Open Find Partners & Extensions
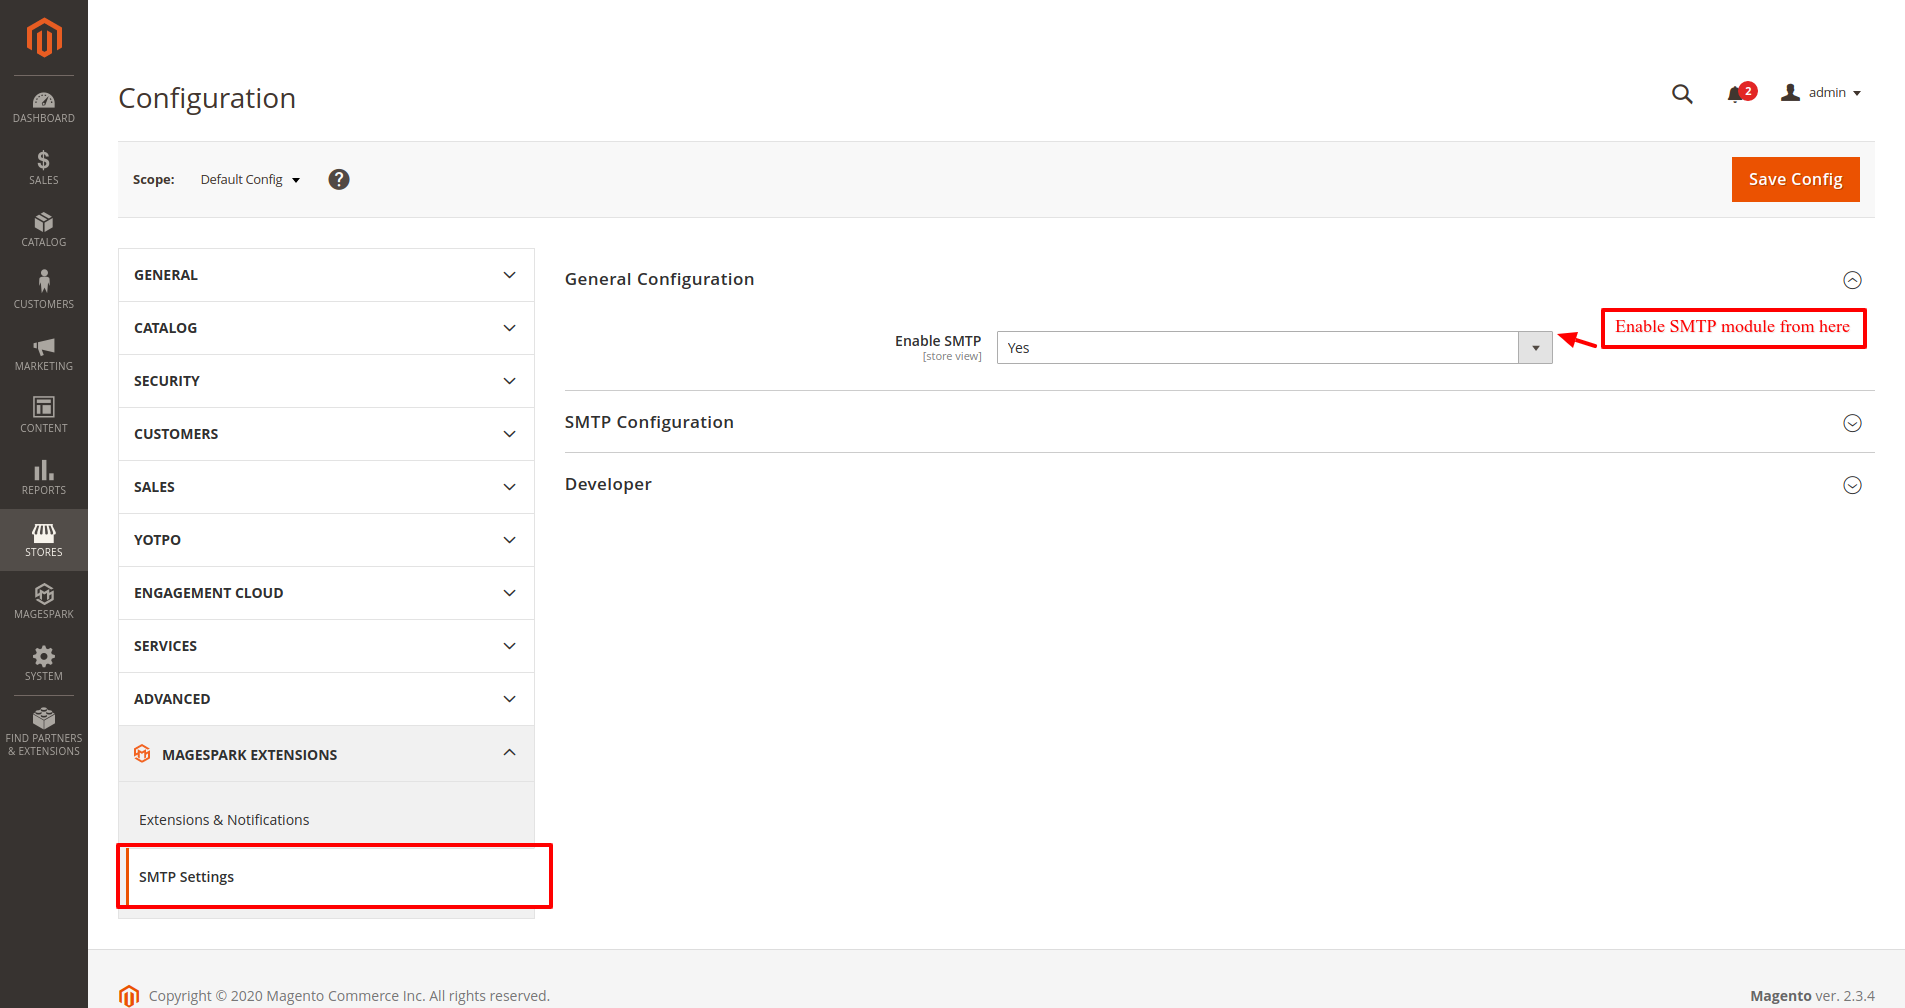This screenshot has height=1008, width=1905. [x=44, y=732]
